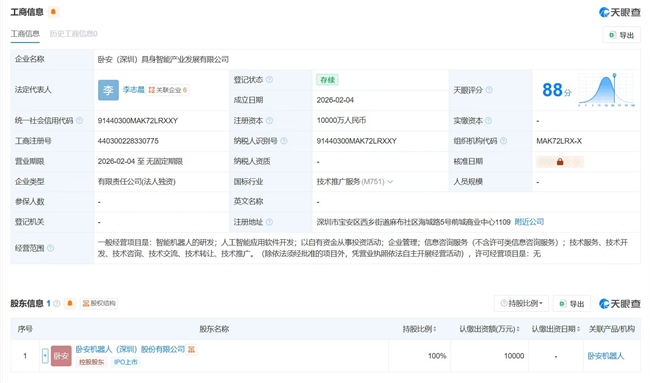
Task: Click equity structure icon after shareholder name
Action: pos(191,350)
